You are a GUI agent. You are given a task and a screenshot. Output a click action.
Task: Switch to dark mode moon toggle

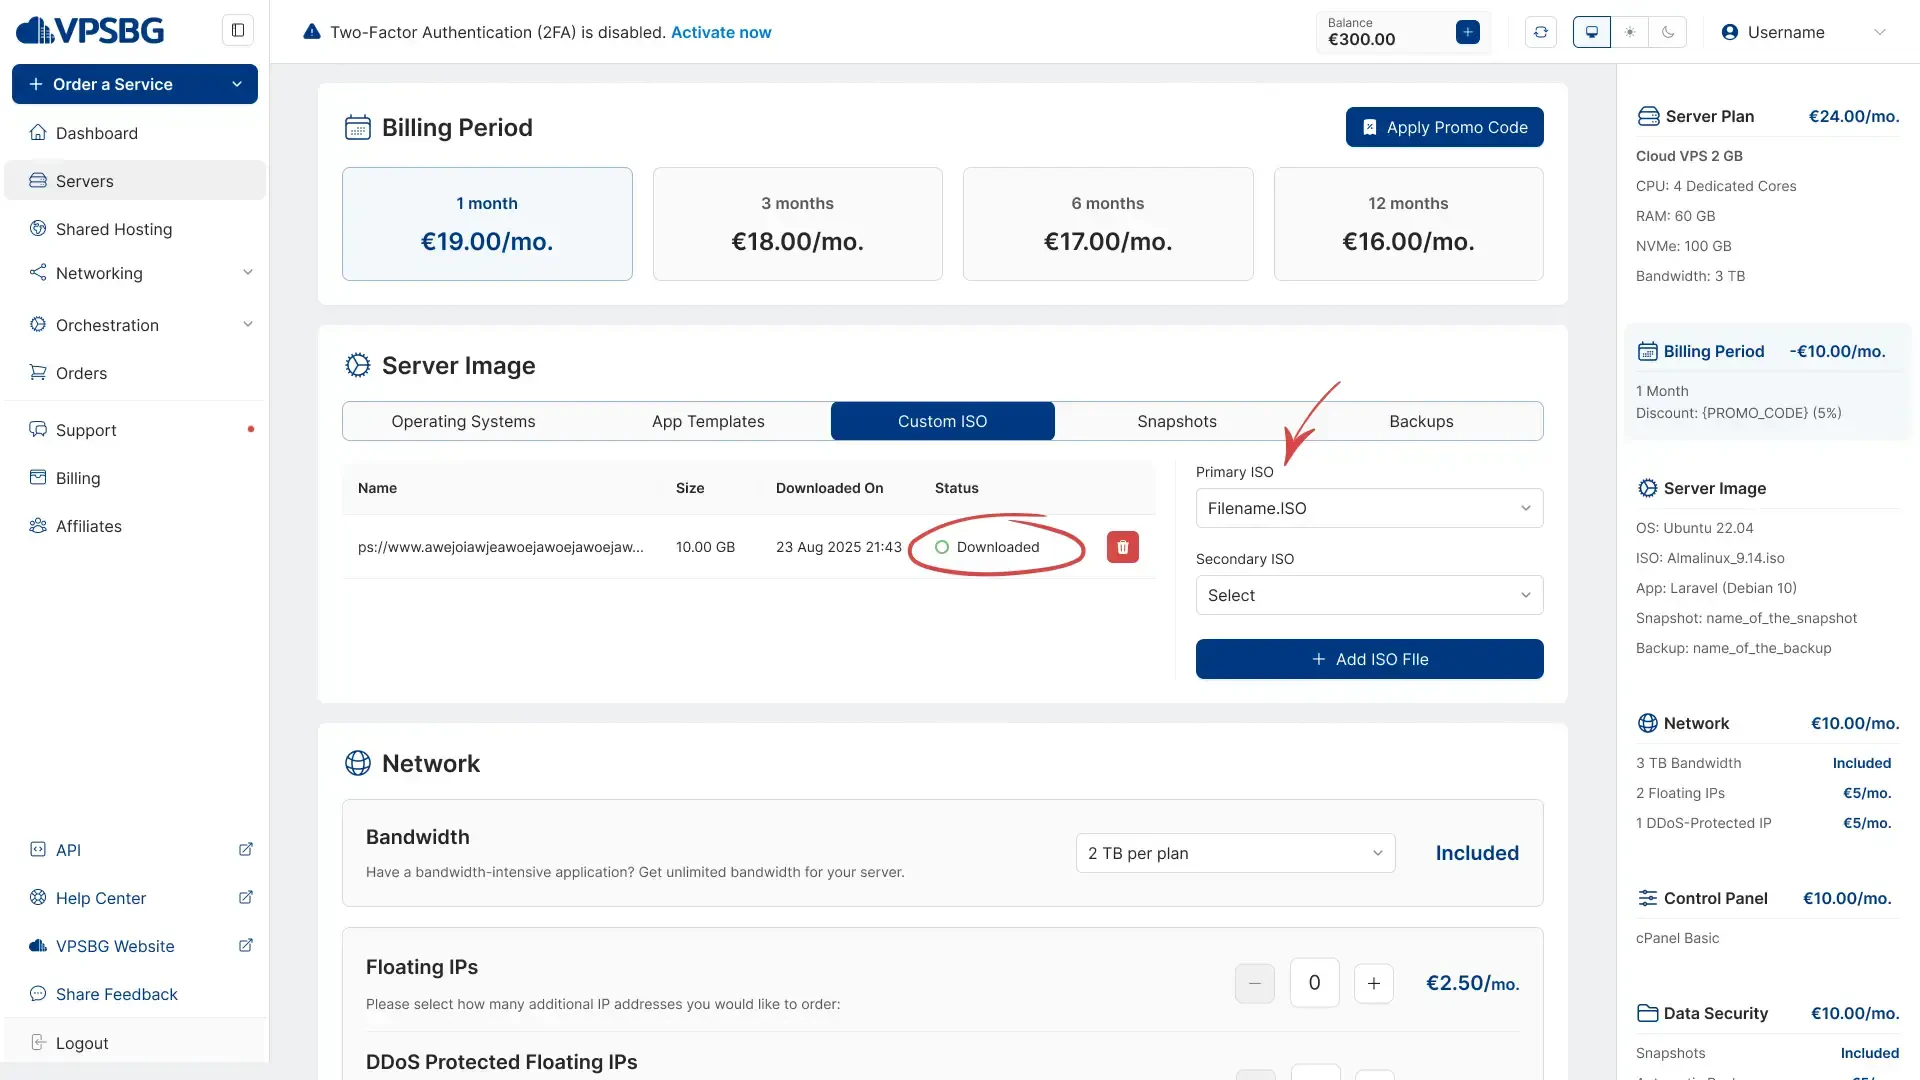pyautogui.click(x=1667, y=32)
